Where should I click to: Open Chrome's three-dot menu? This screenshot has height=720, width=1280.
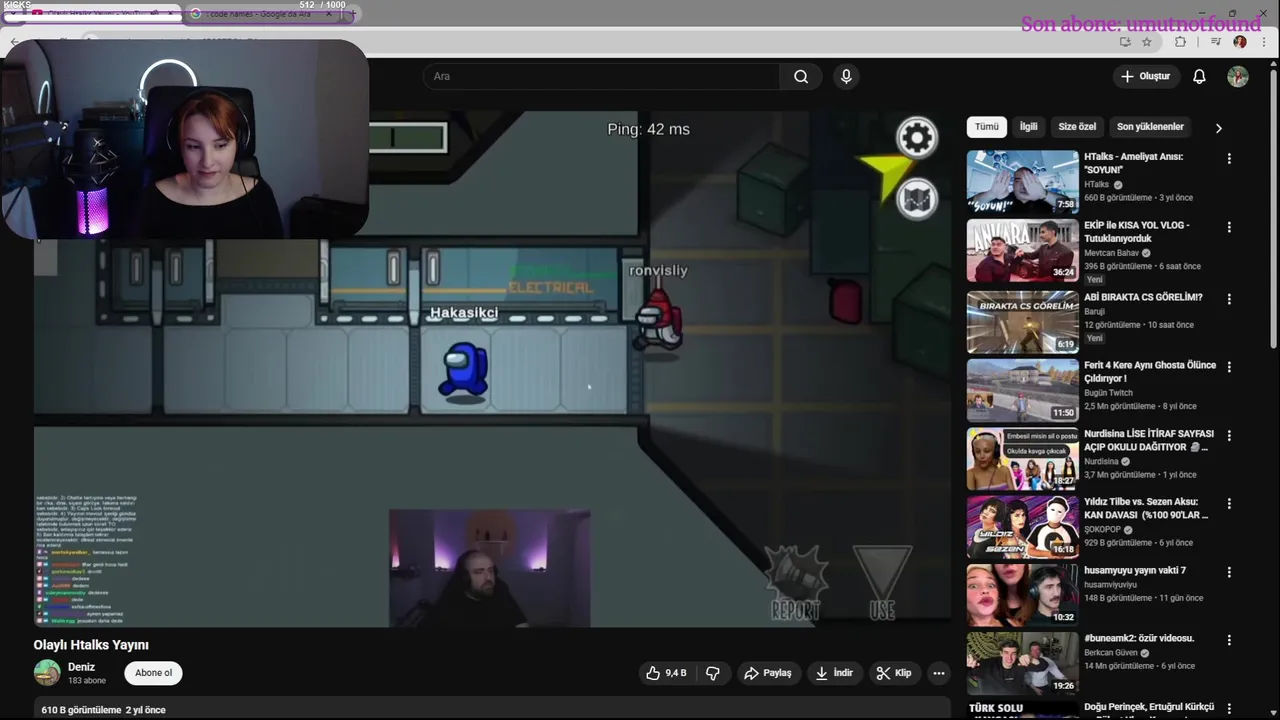1264,42
